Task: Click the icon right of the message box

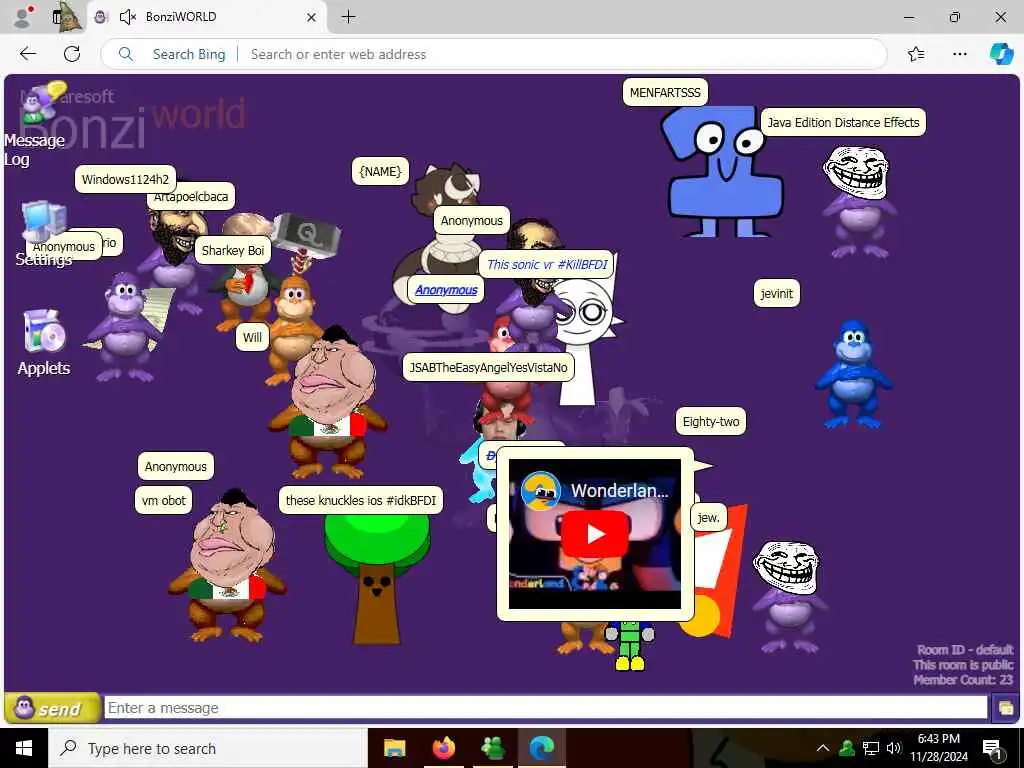Action: click(1005, 708)
